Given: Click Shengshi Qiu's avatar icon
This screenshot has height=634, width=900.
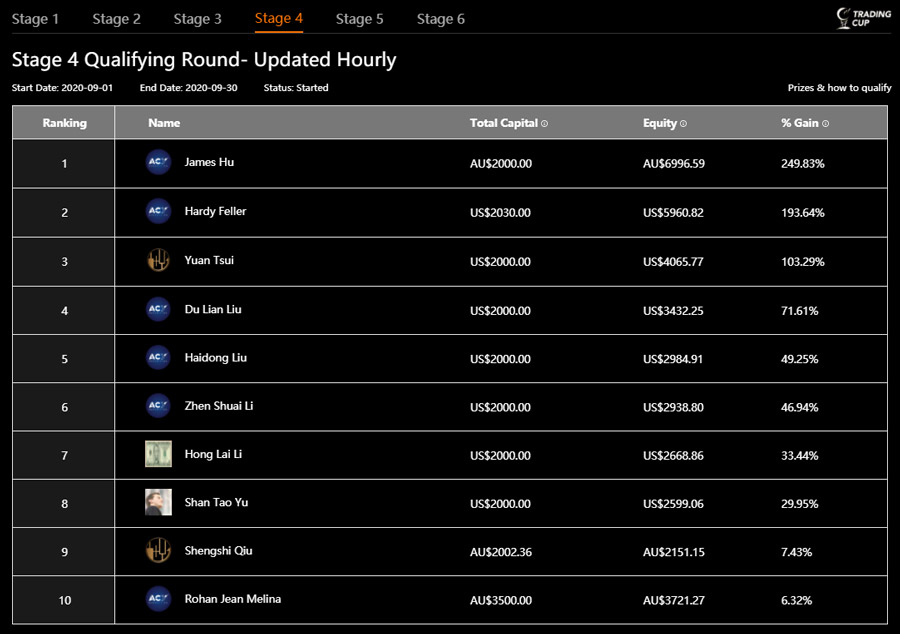Looking at the screenshot, I should click(158, 551).
